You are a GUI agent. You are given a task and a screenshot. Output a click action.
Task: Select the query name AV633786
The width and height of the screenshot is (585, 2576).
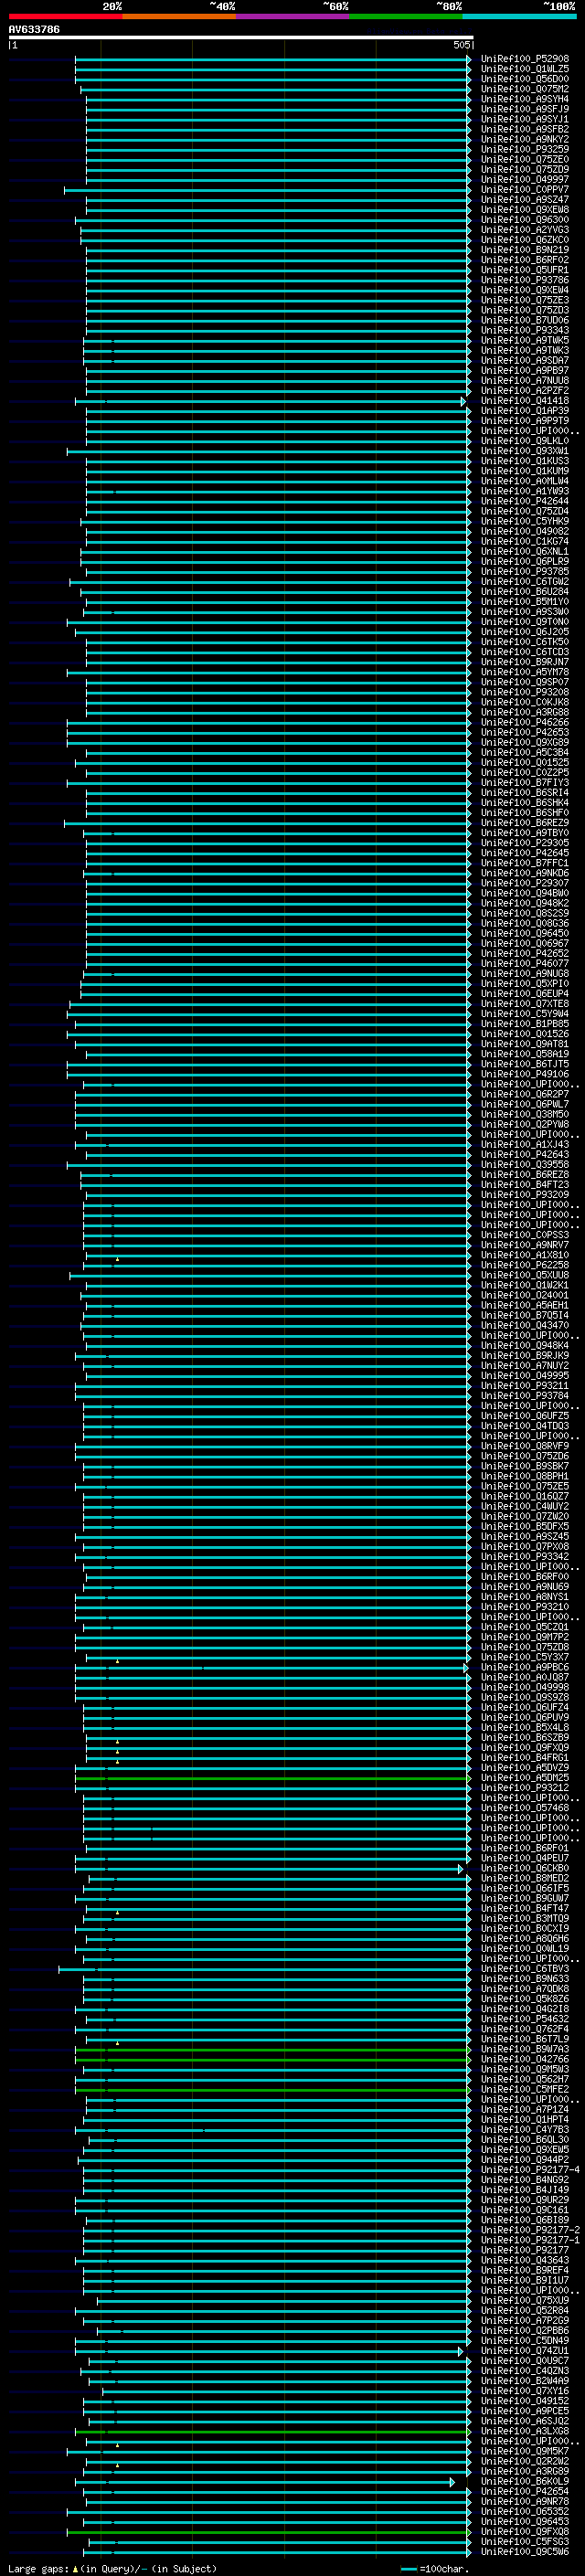(34, 29)
